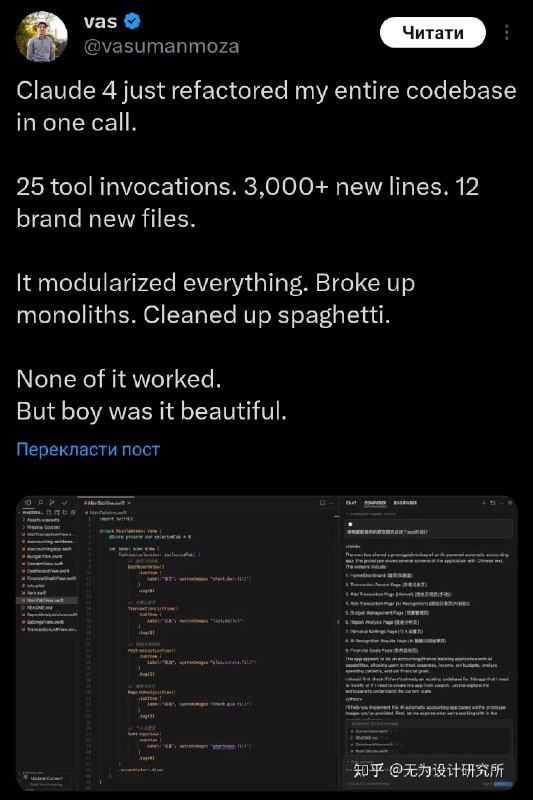Click the vas display name

tap(100, 21)
